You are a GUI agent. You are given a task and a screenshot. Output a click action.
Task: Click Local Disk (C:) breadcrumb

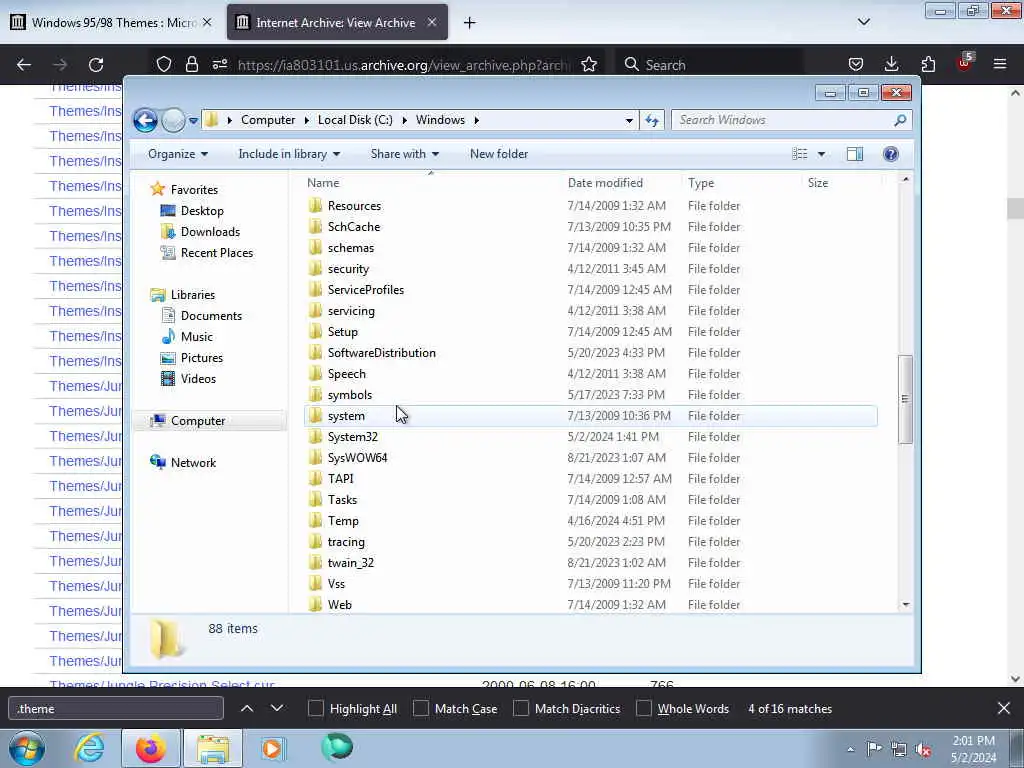(355, 120)
